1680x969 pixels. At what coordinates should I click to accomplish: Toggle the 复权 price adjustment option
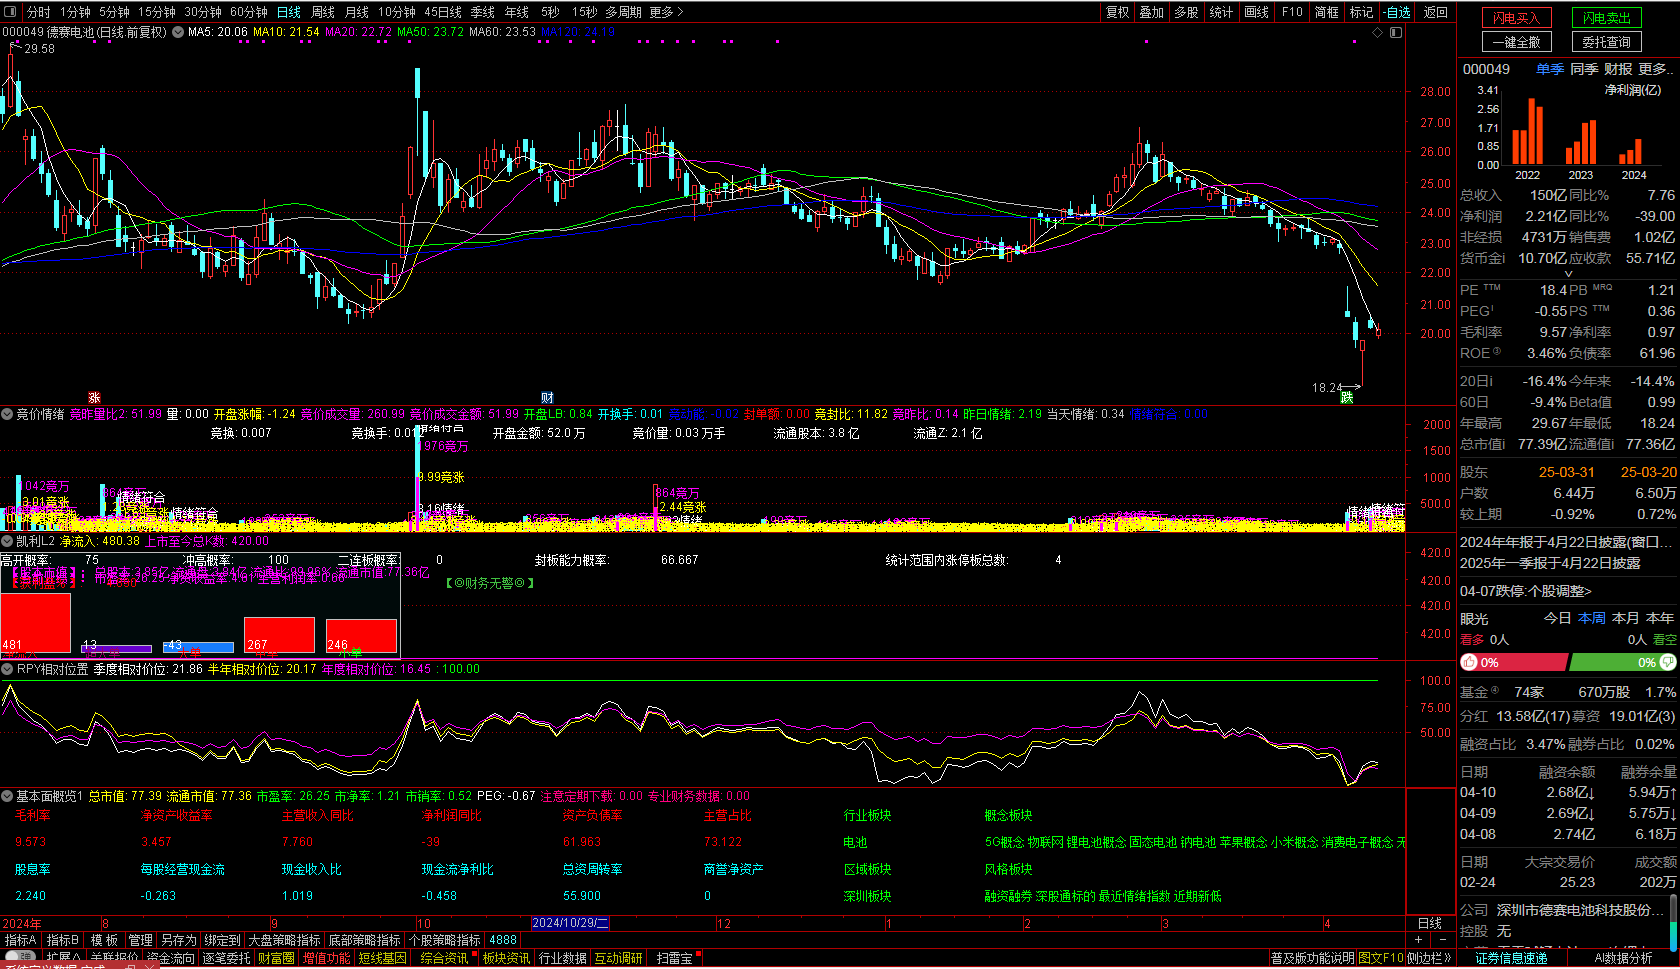[1117, 12]
